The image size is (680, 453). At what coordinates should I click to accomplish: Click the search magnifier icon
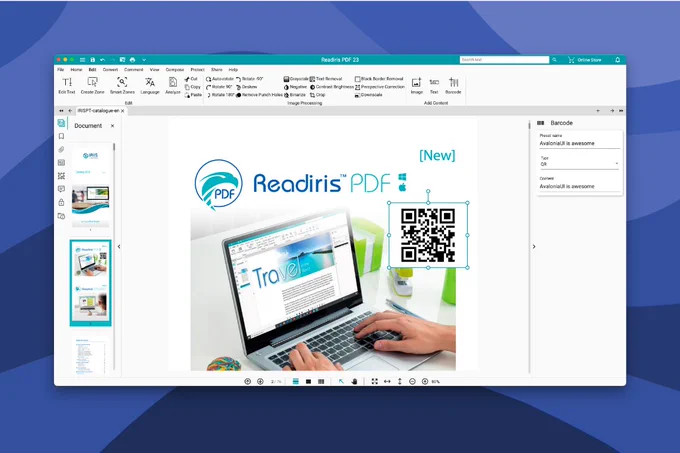pos(554,60)
